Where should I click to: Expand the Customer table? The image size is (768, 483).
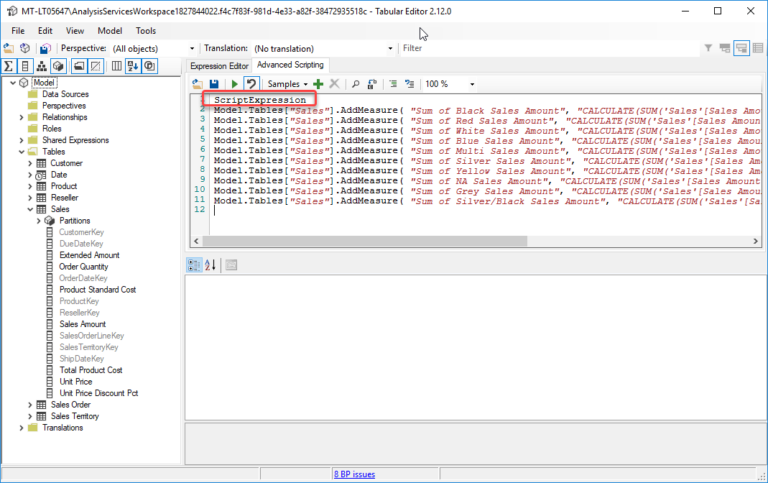point(30,163)
